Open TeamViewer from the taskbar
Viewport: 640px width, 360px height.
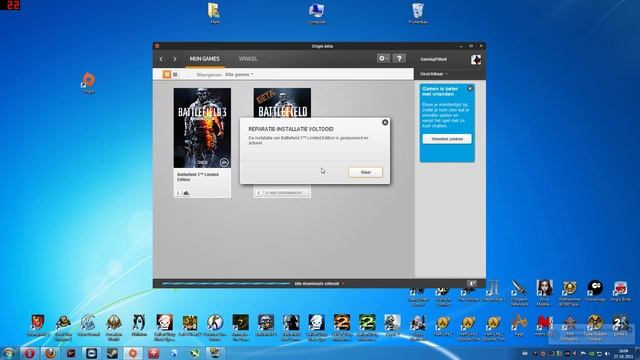coord(91,353)
